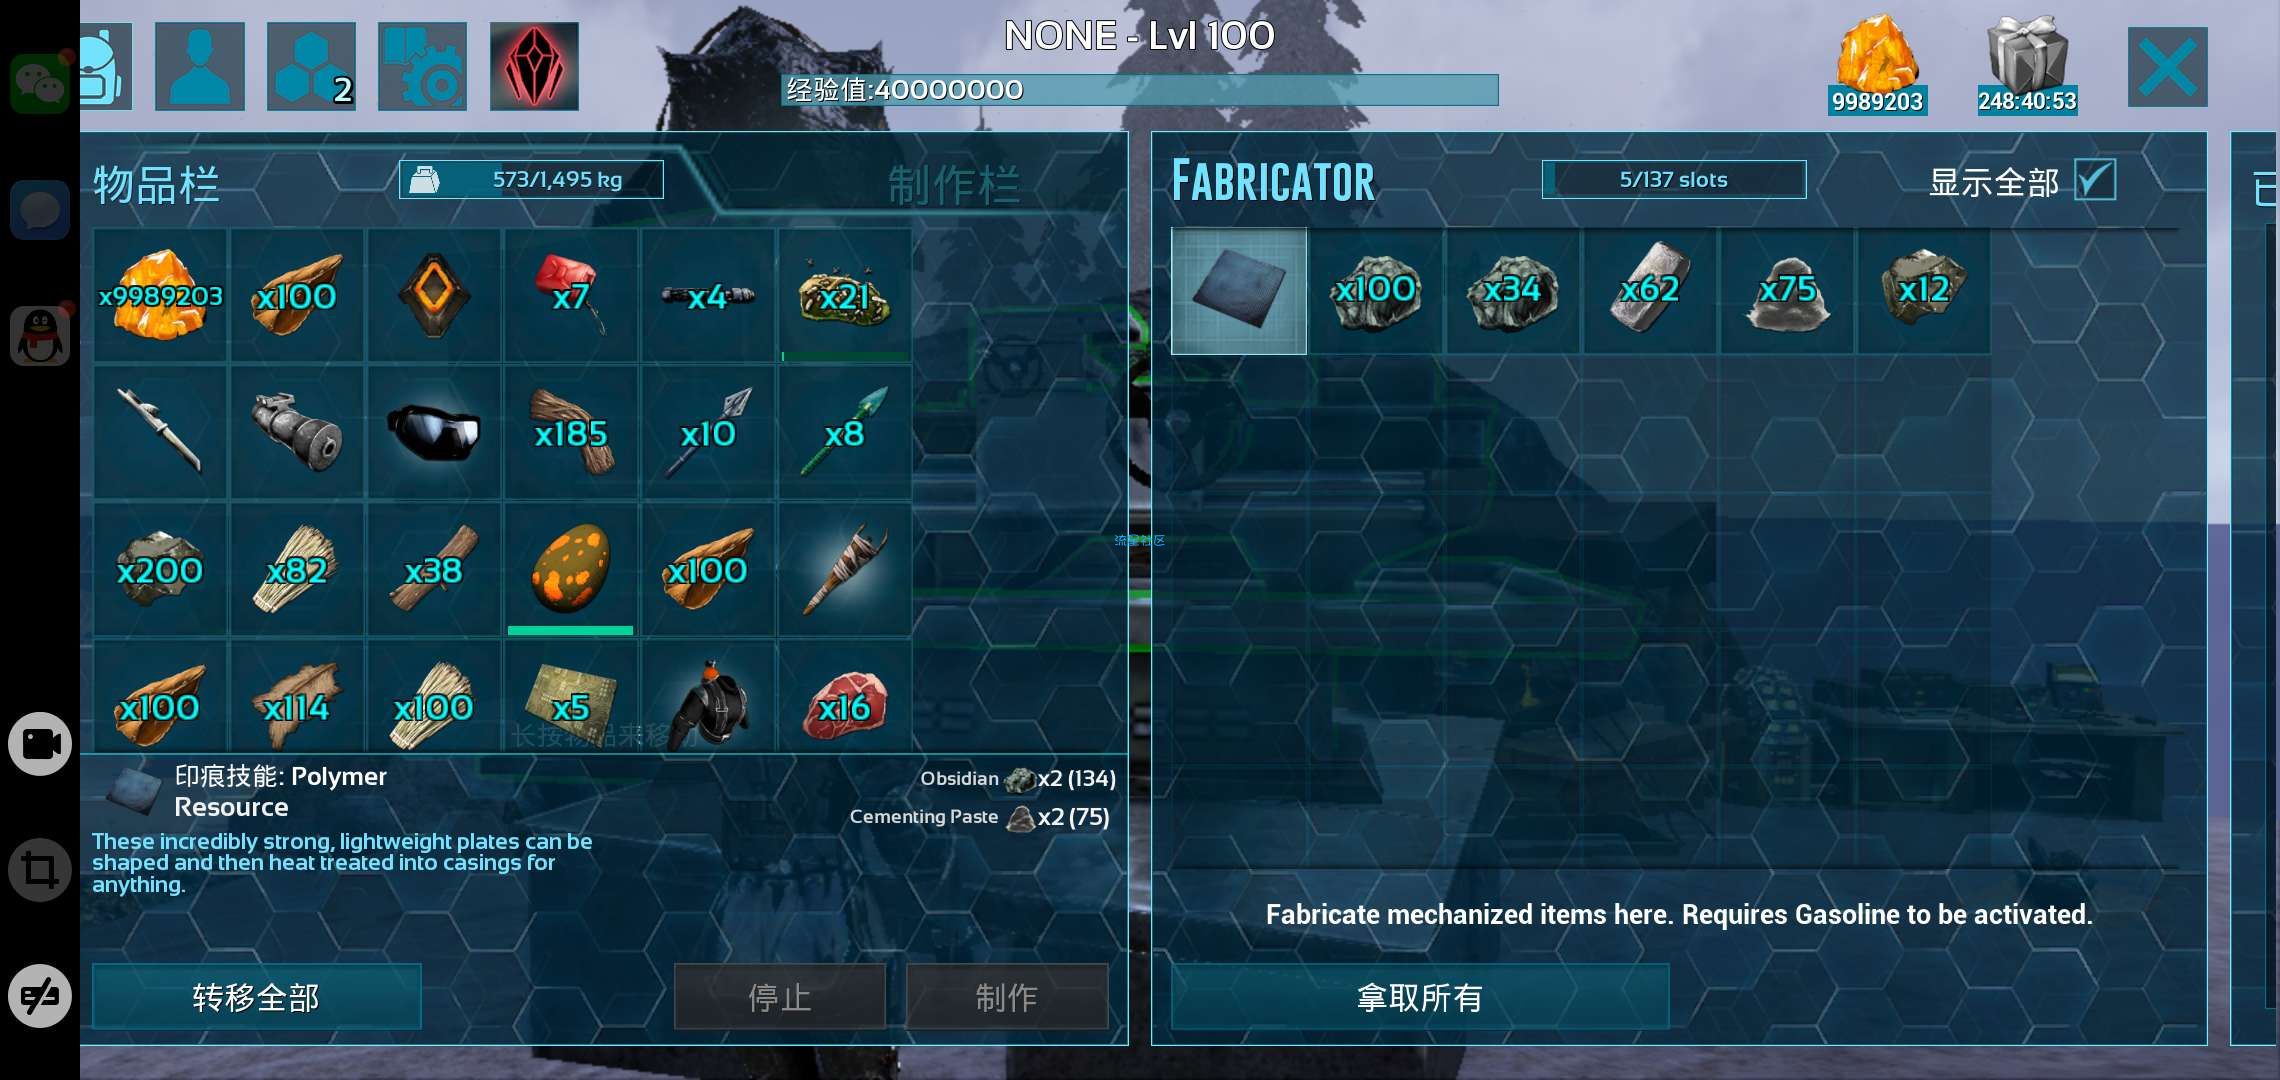Click the 制作 craft button

point(1007,997)
